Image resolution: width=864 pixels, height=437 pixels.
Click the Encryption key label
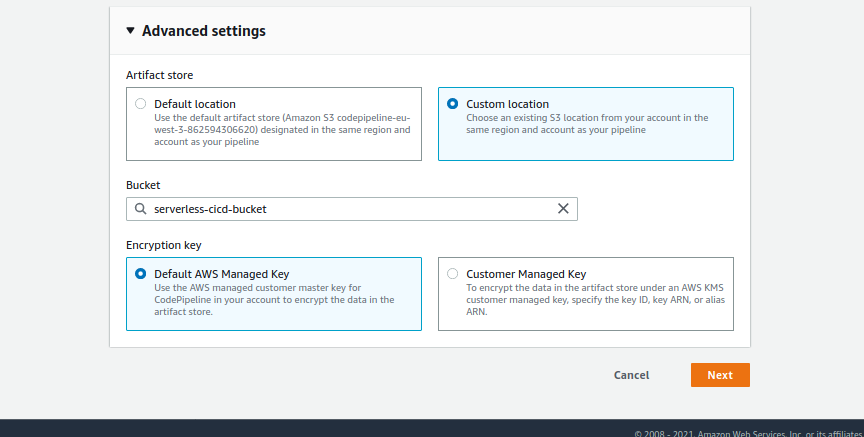pos(166,244)
